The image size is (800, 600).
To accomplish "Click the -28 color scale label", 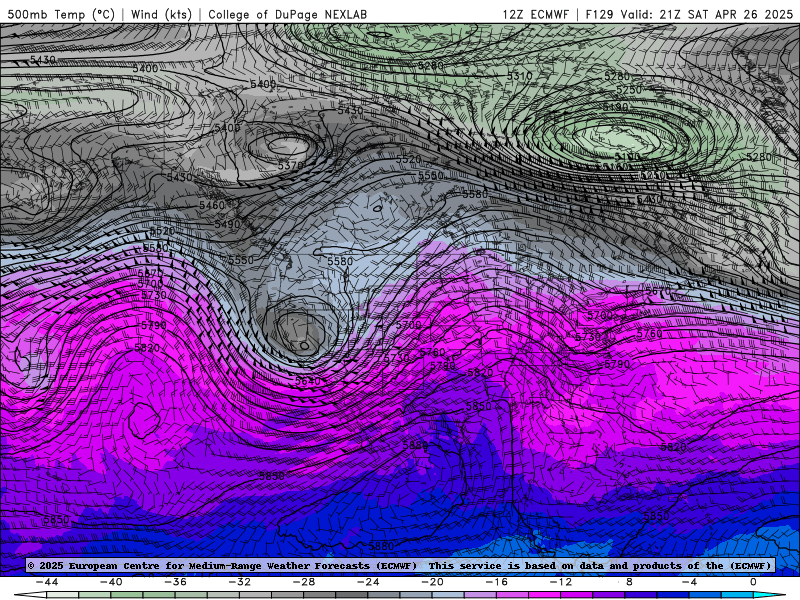I will click(x=304, y=582).
